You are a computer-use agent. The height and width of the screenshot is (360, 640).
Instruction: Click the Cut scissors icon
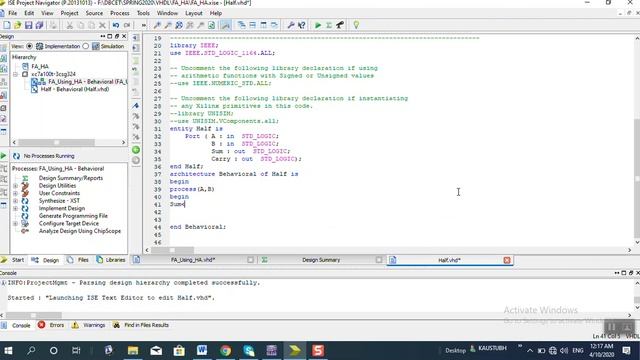(x=69, y=25)
